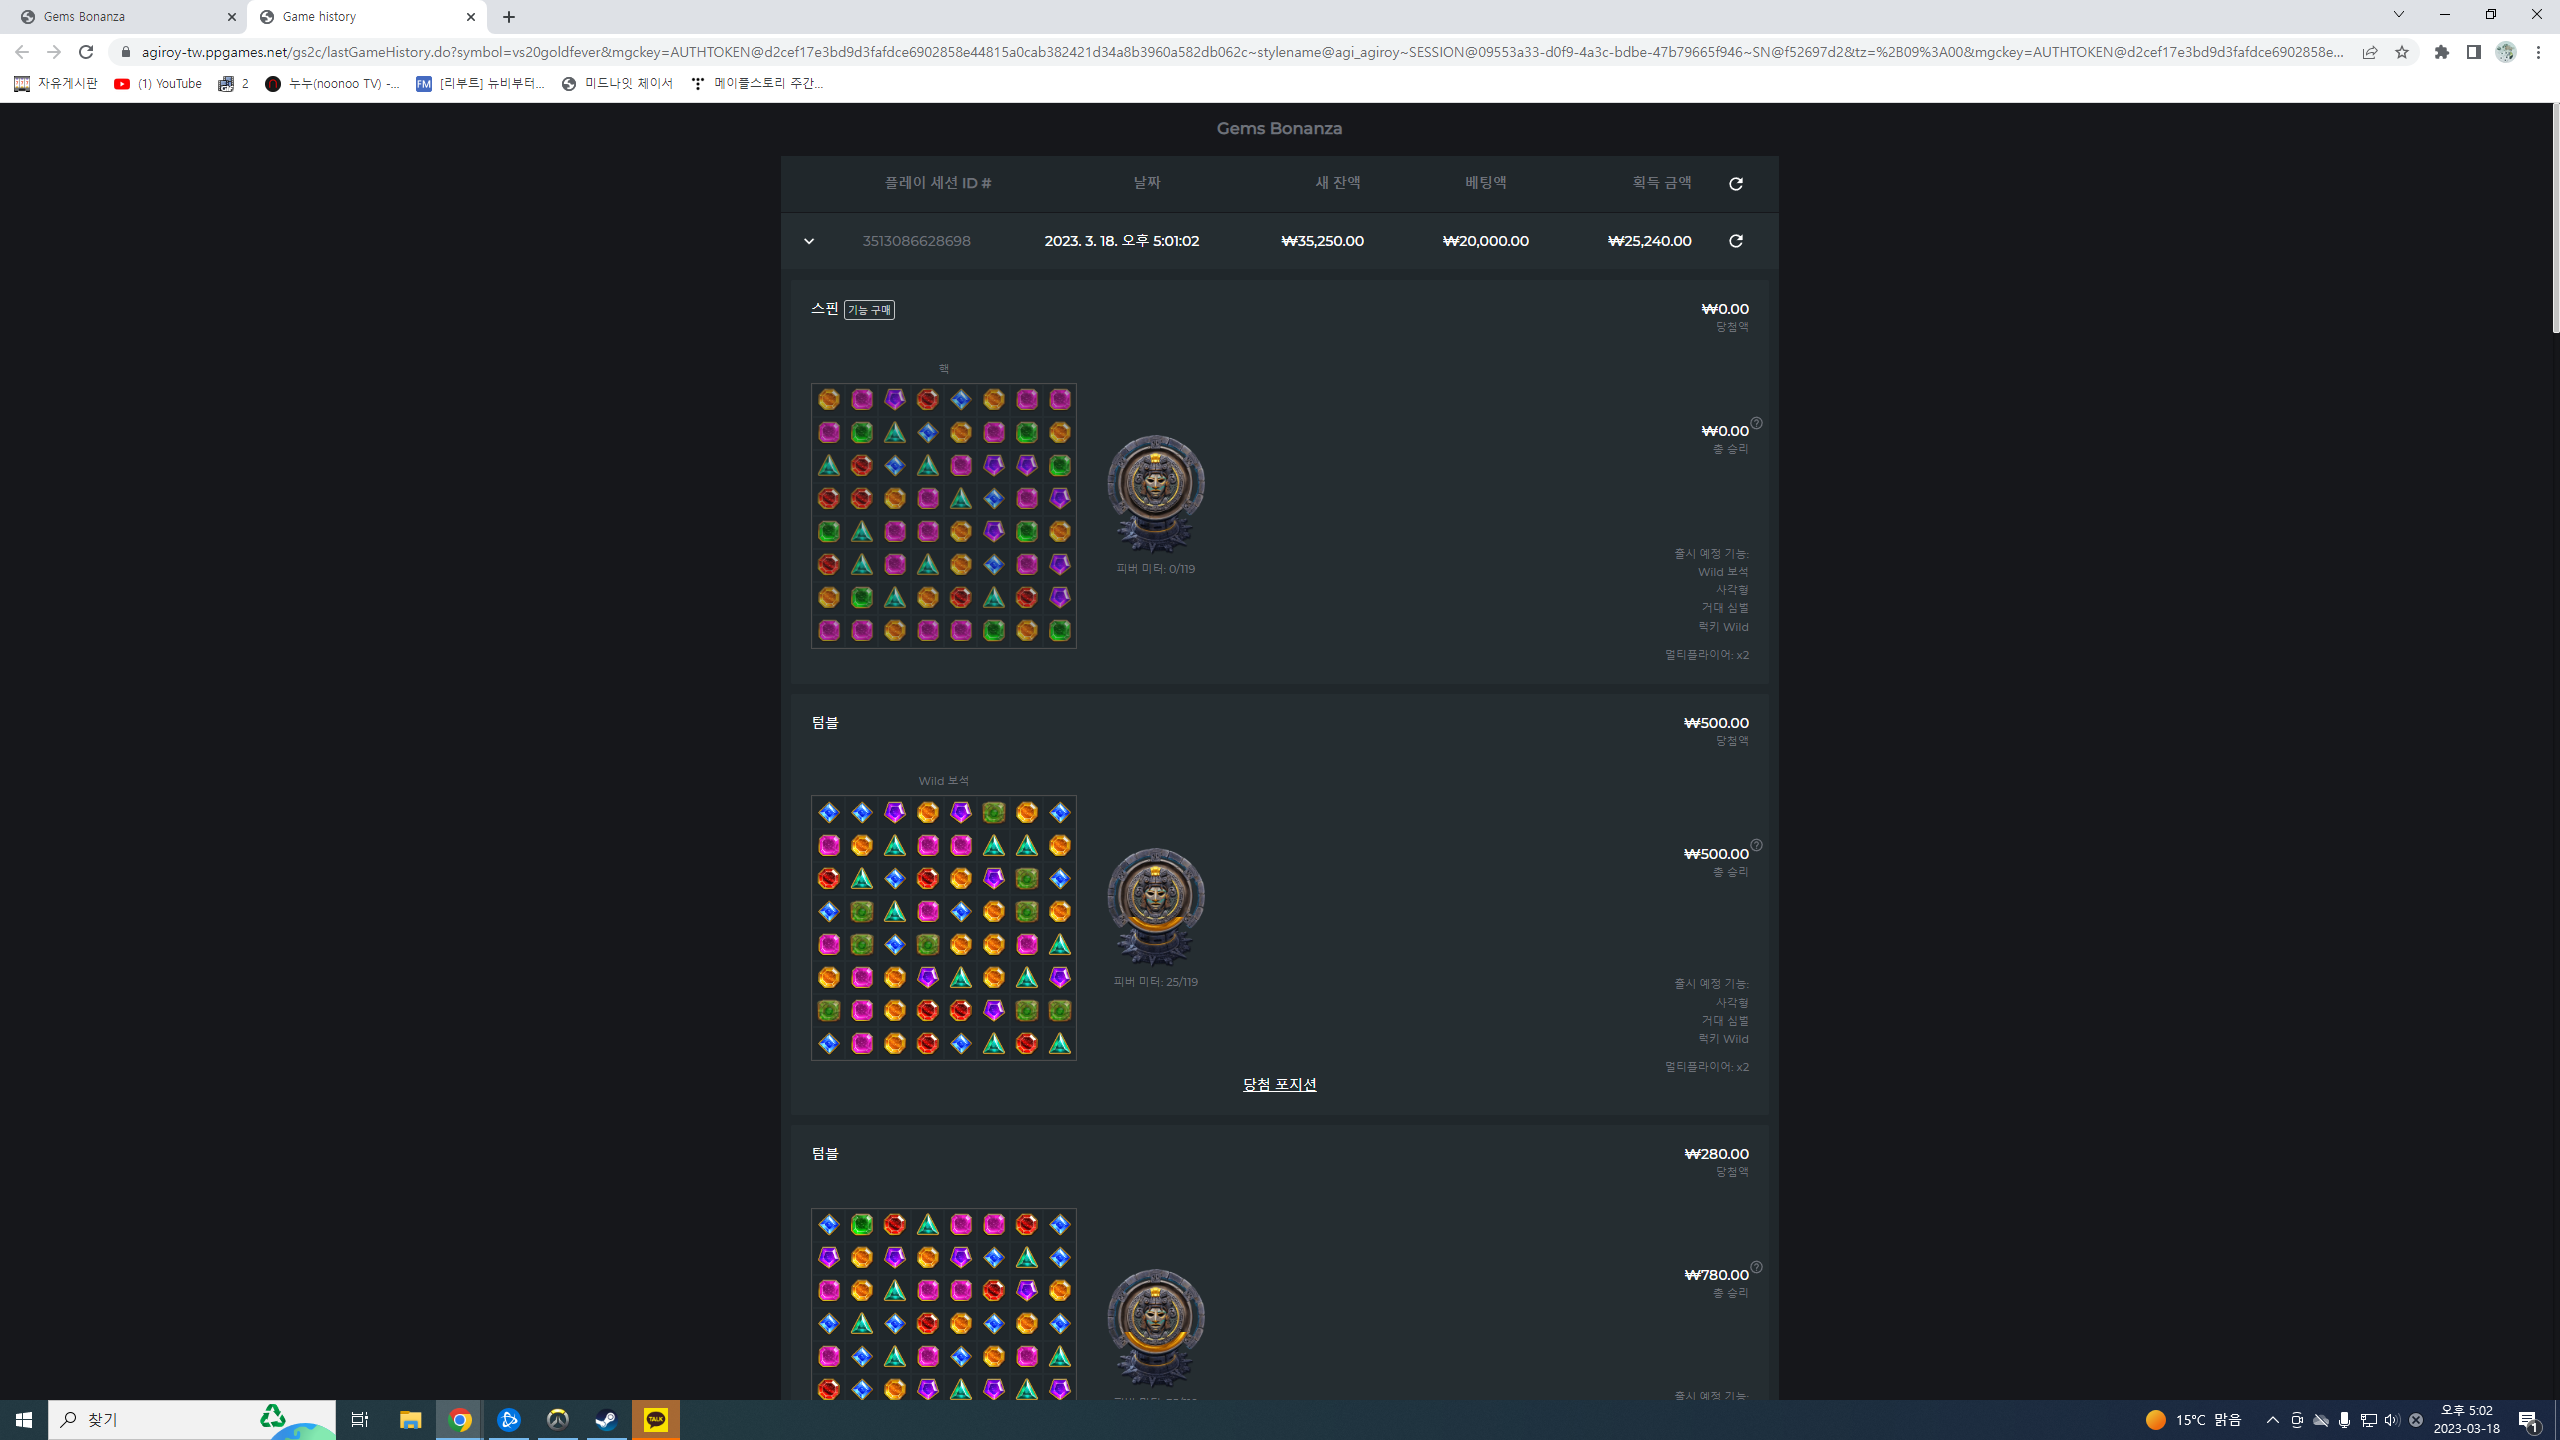Refresh the session row 3513086628698
This screenshot has width=2560, height=1440.
[x=1736, y=241]
